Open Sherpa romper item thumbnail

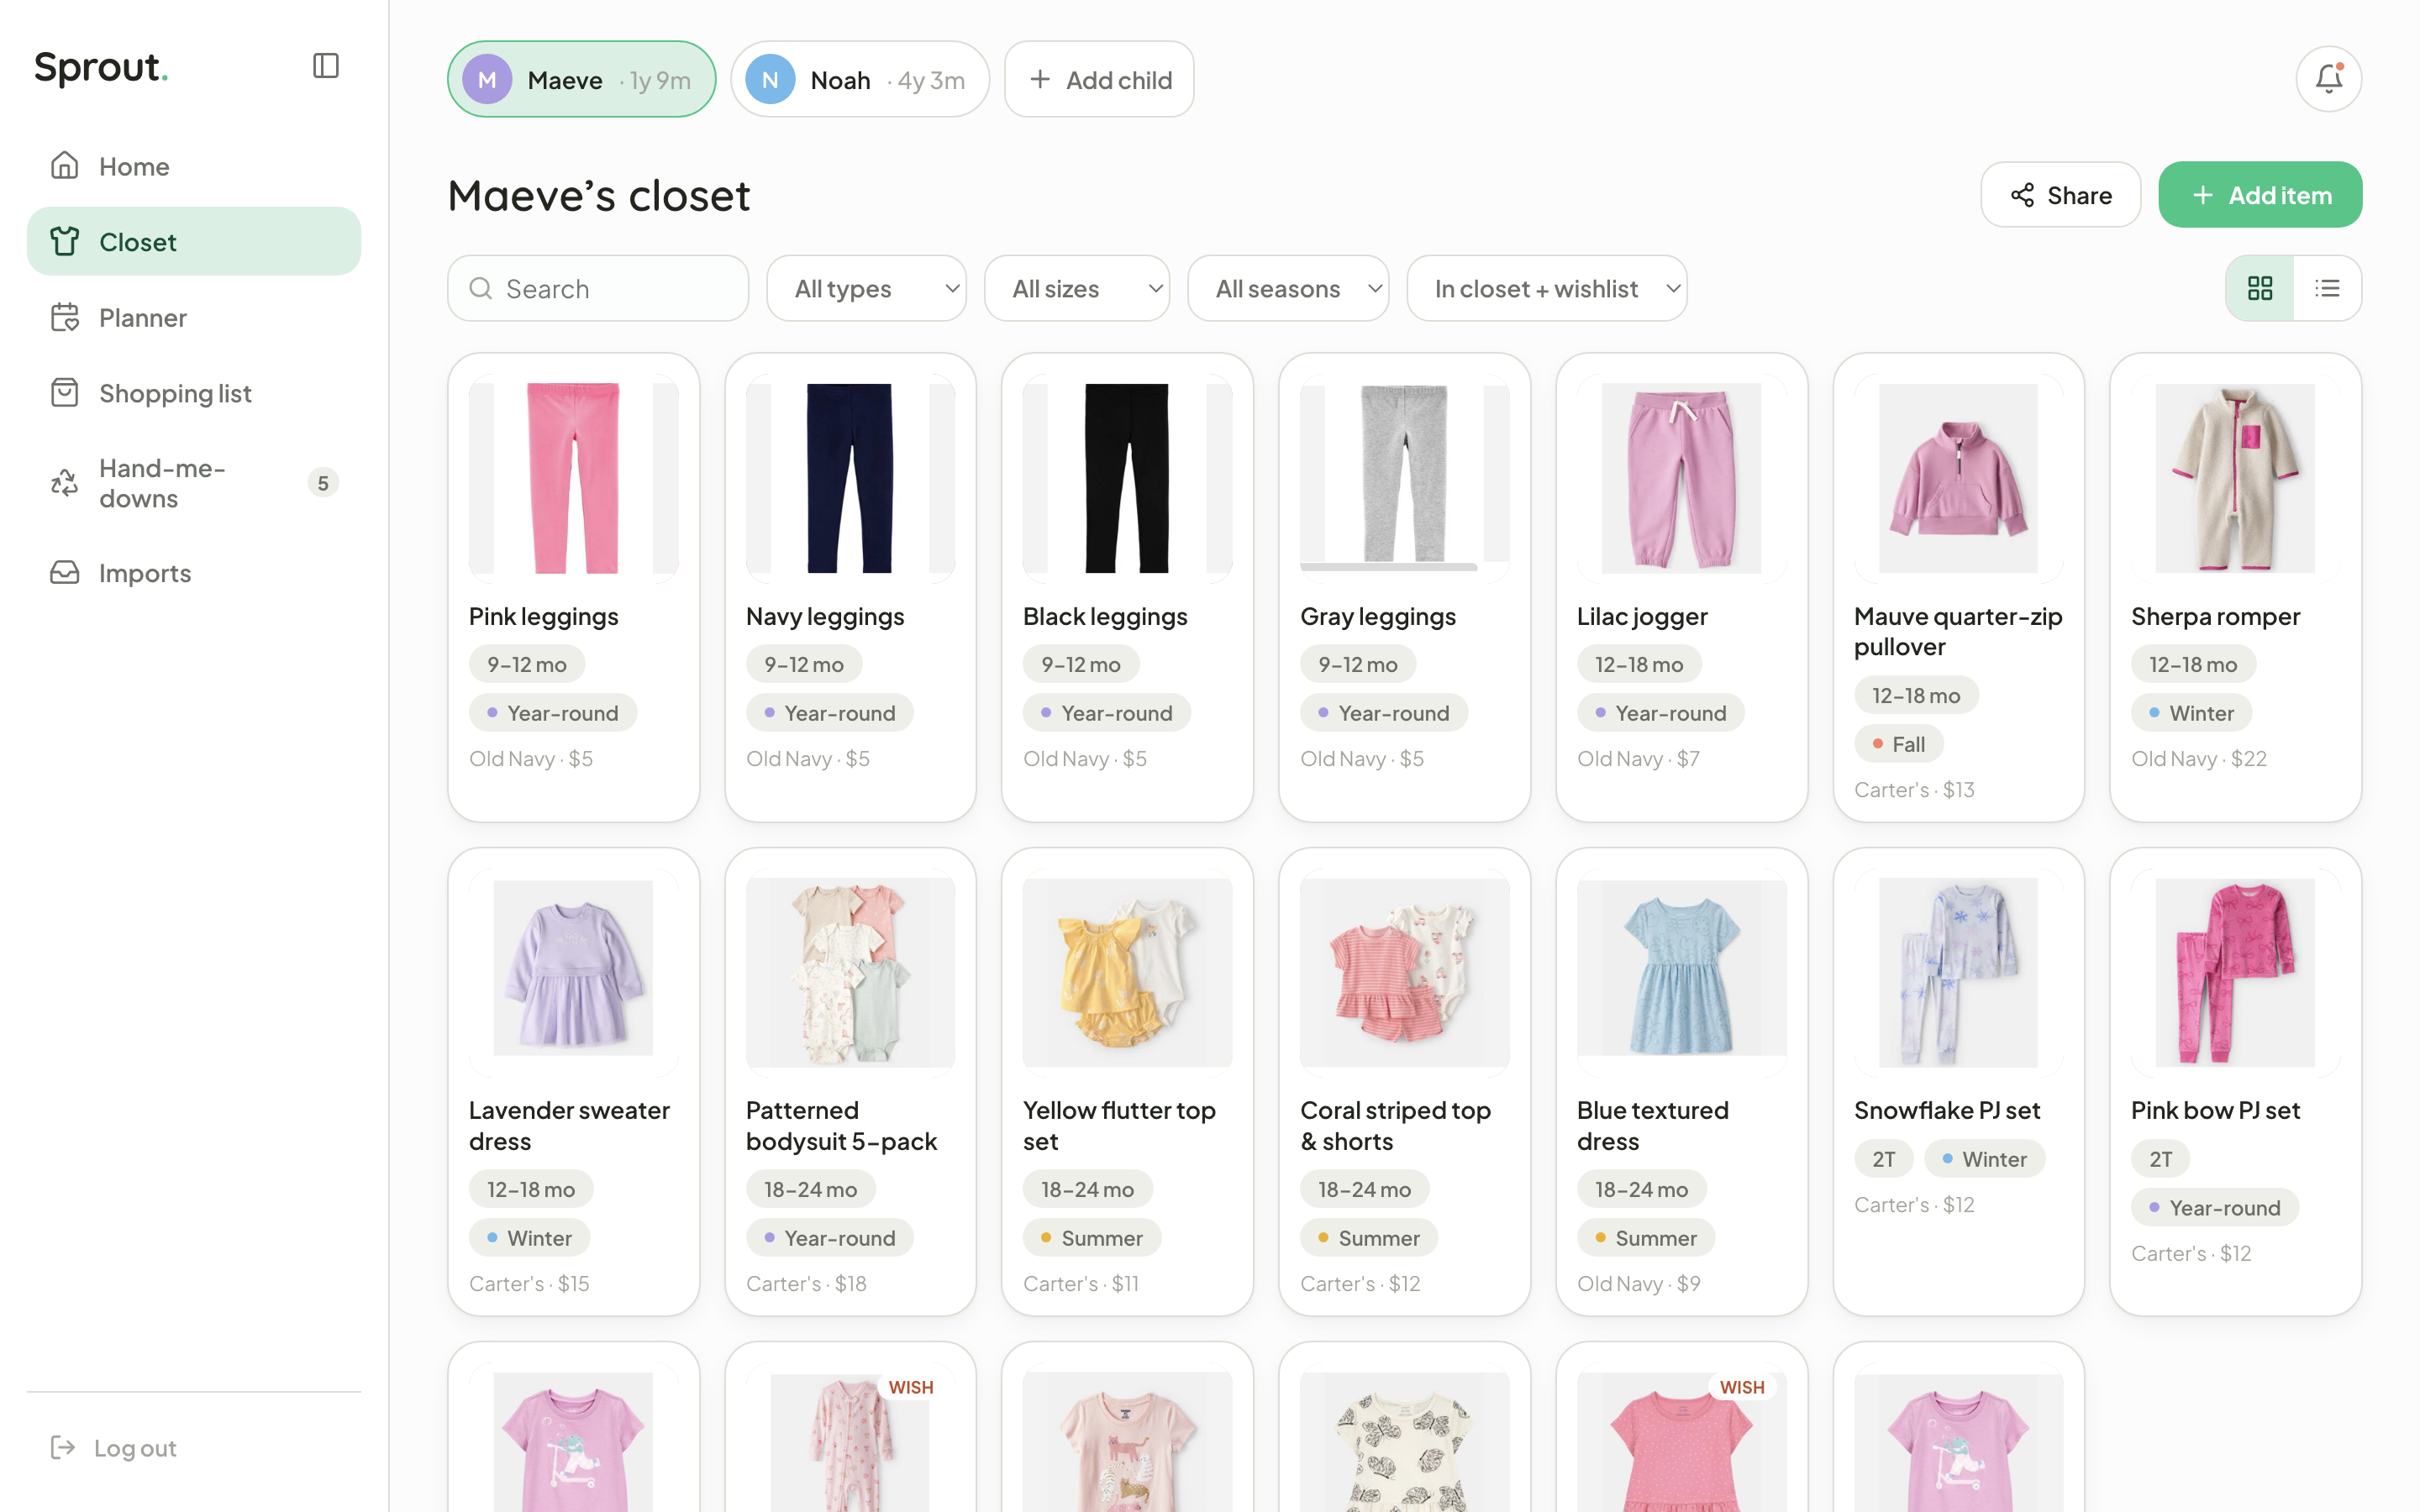click(x=2235, y=478)
